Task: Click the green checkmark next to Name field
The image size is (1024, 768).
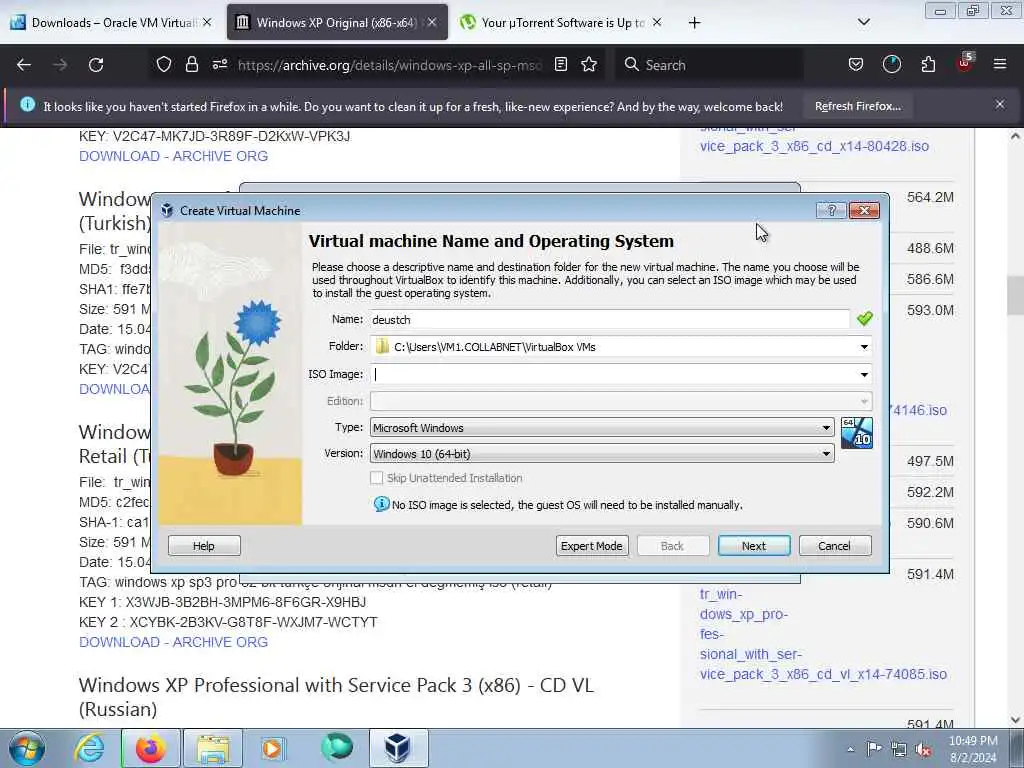Action: (865, 319)
